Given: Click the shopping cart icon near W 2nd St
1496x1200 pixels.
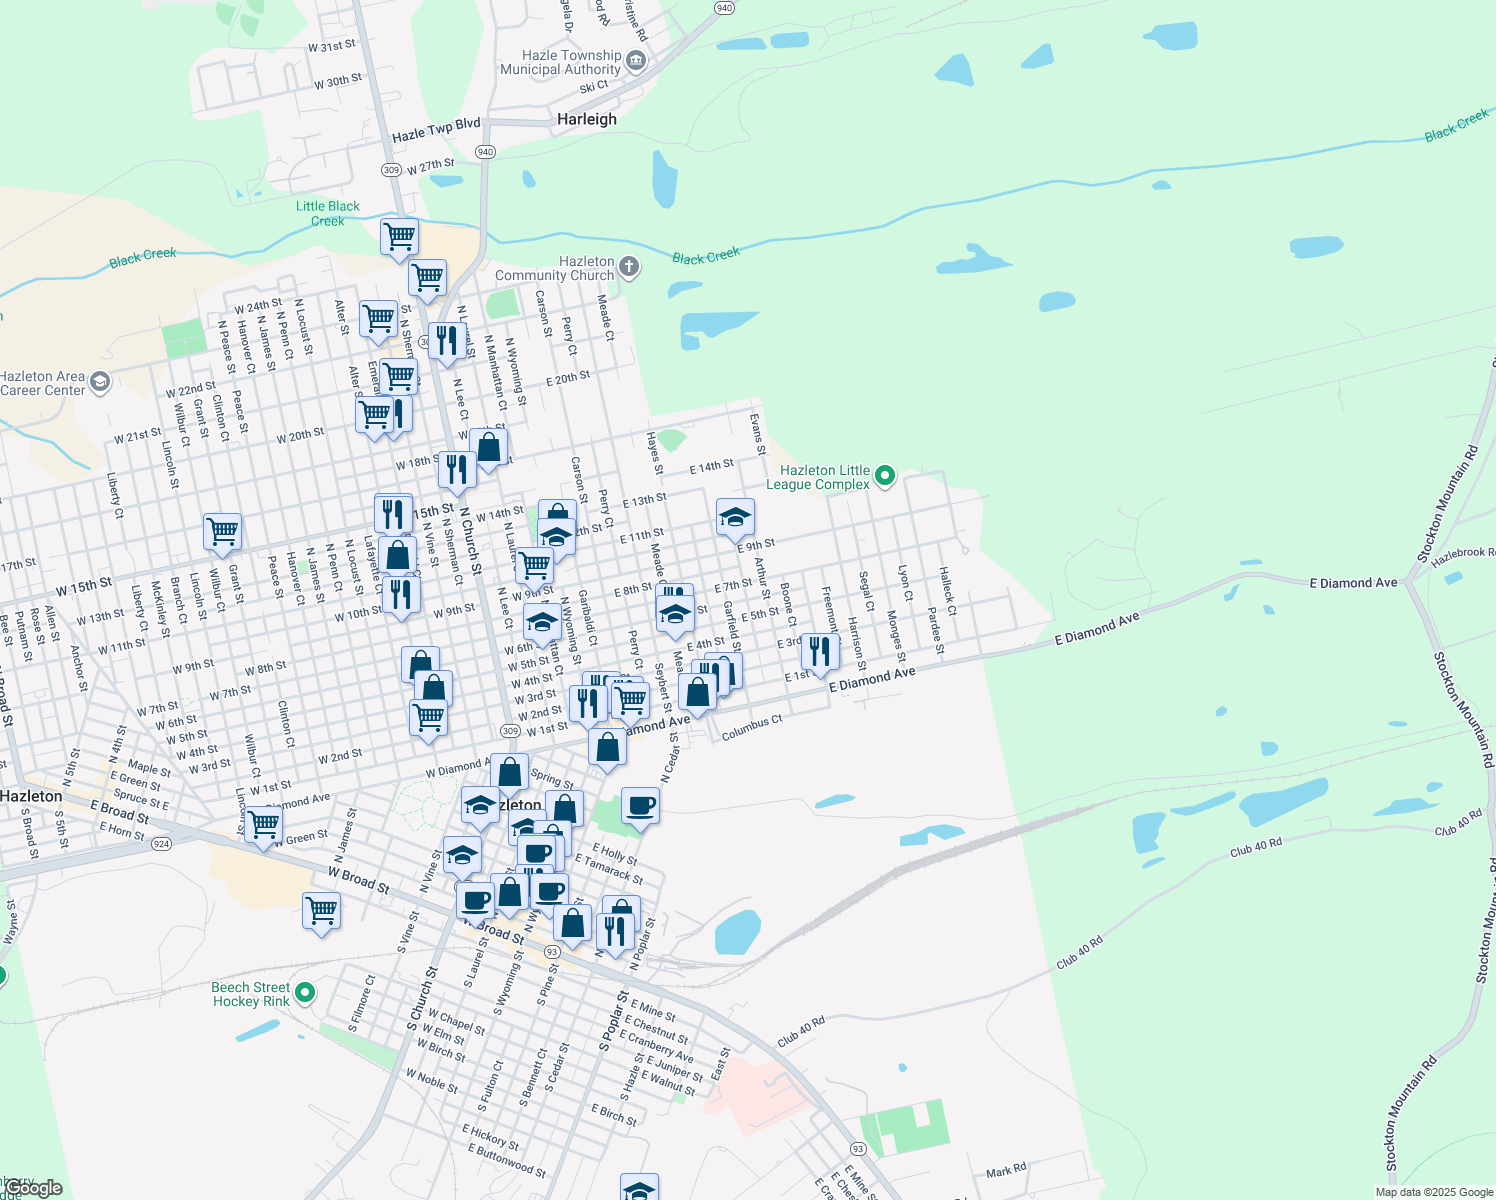Looking at the screenshot, I should [x=428, y=718].
